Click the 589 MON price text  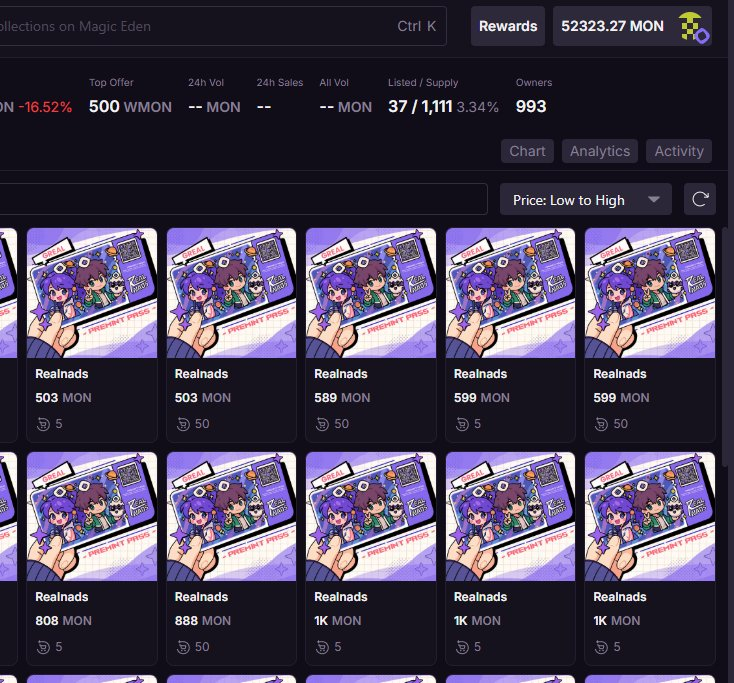tap(342, 398)
